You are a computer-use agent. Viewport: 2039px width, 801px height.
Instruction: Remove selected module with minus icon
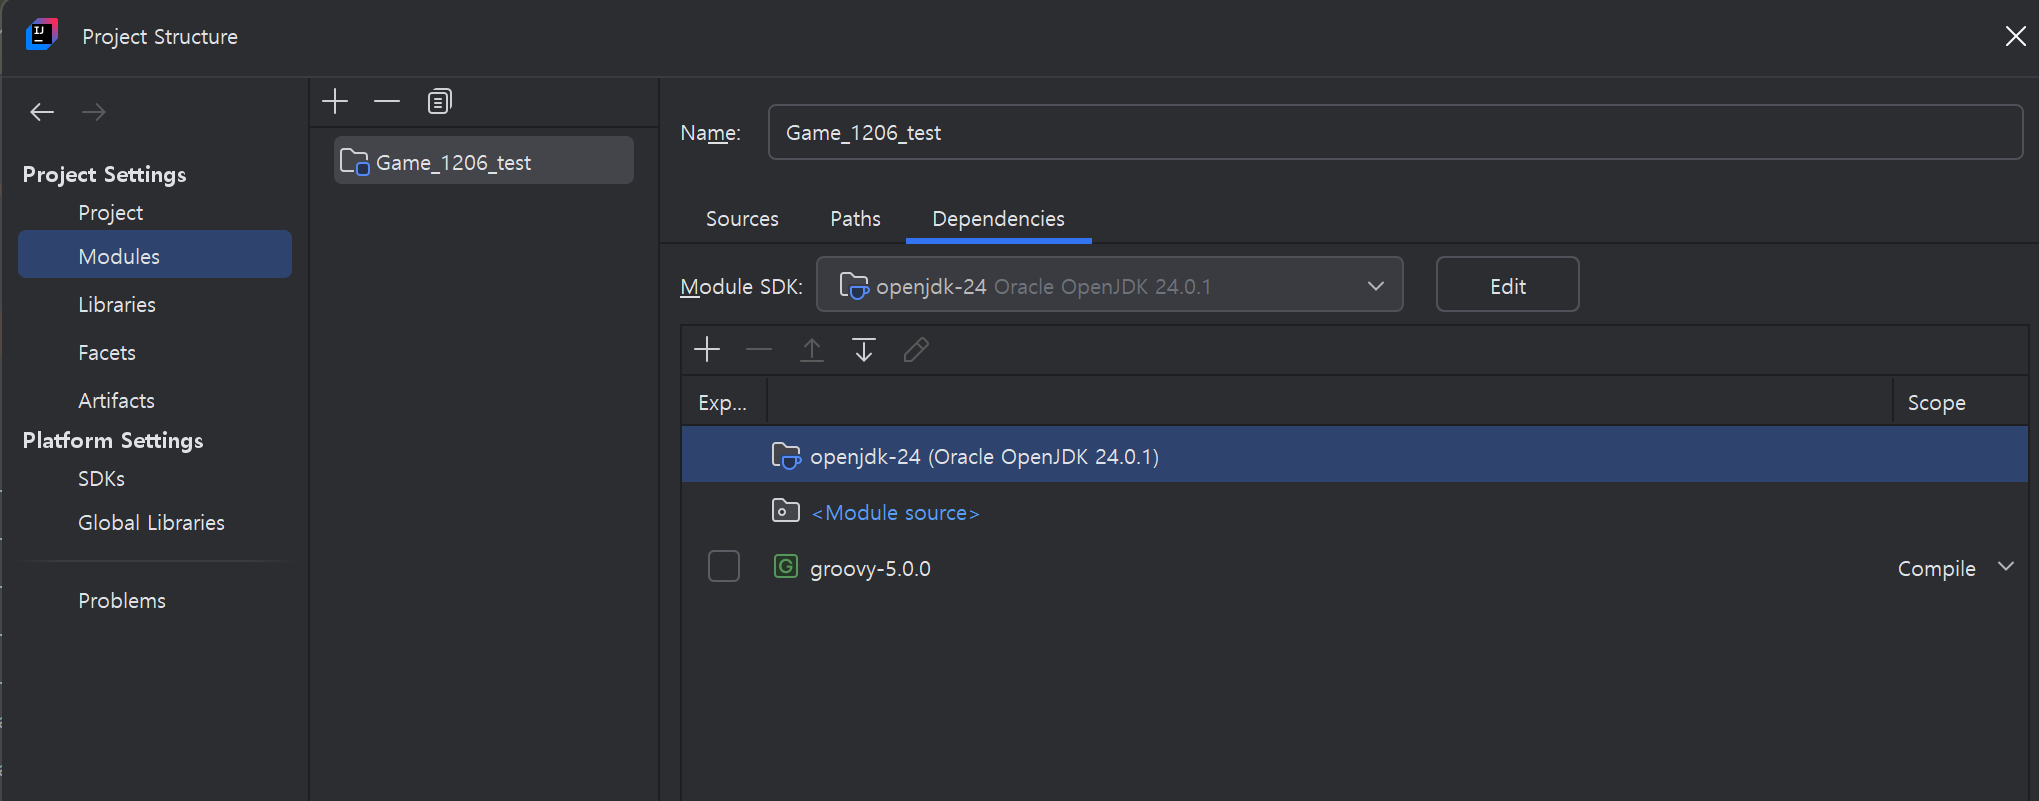coord(387,101)
